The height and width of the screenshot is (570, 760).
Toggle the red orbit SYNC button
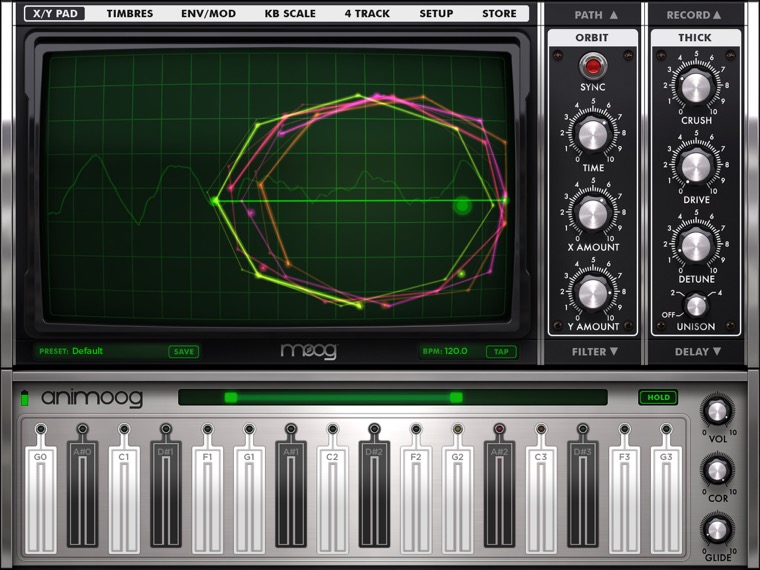tap(593, 66)
